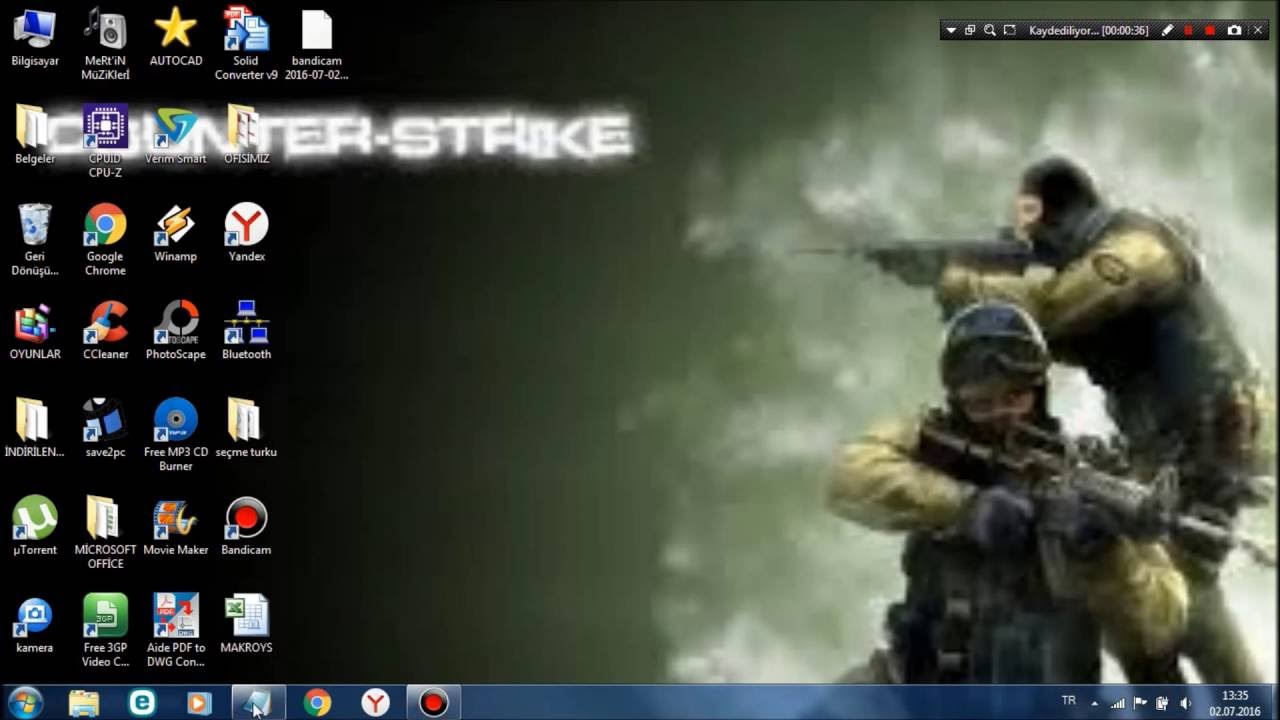Select the µTorrent desktop shortcut
The width and height of the screenshot is (1280, 720).
35,526
